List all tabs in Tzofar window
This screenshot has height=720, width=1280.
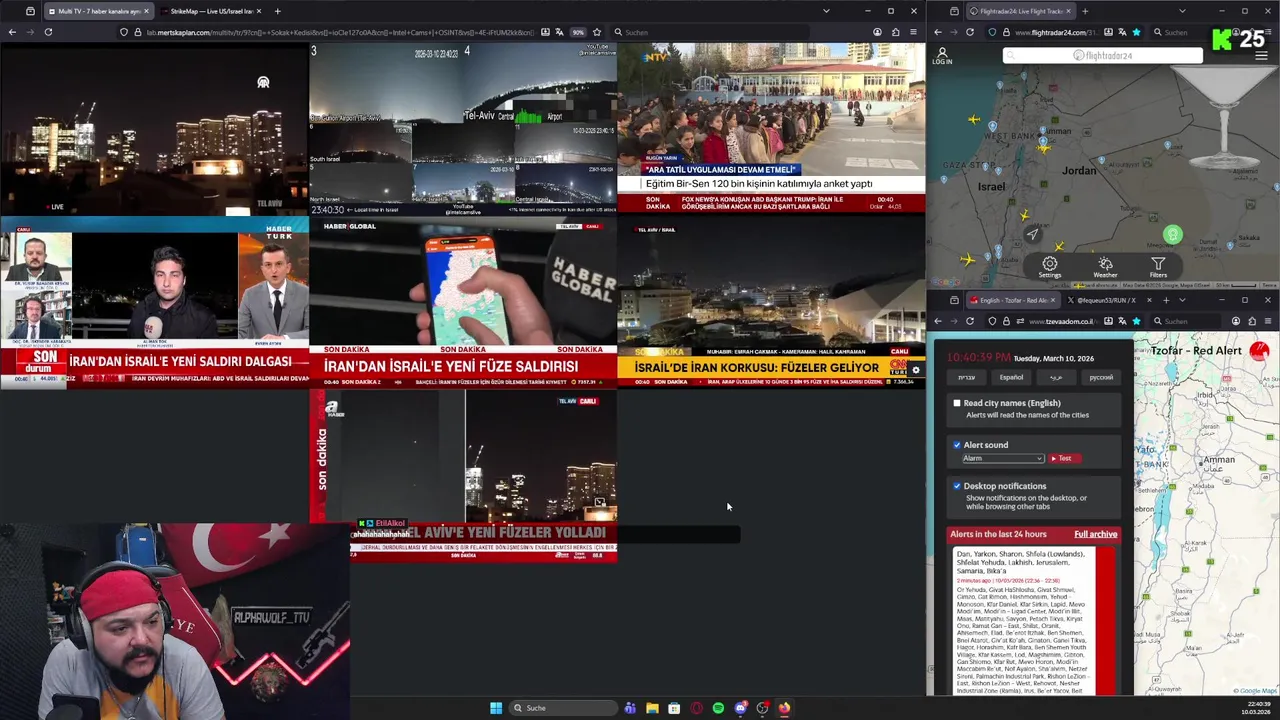click(x=1182, y=300)
